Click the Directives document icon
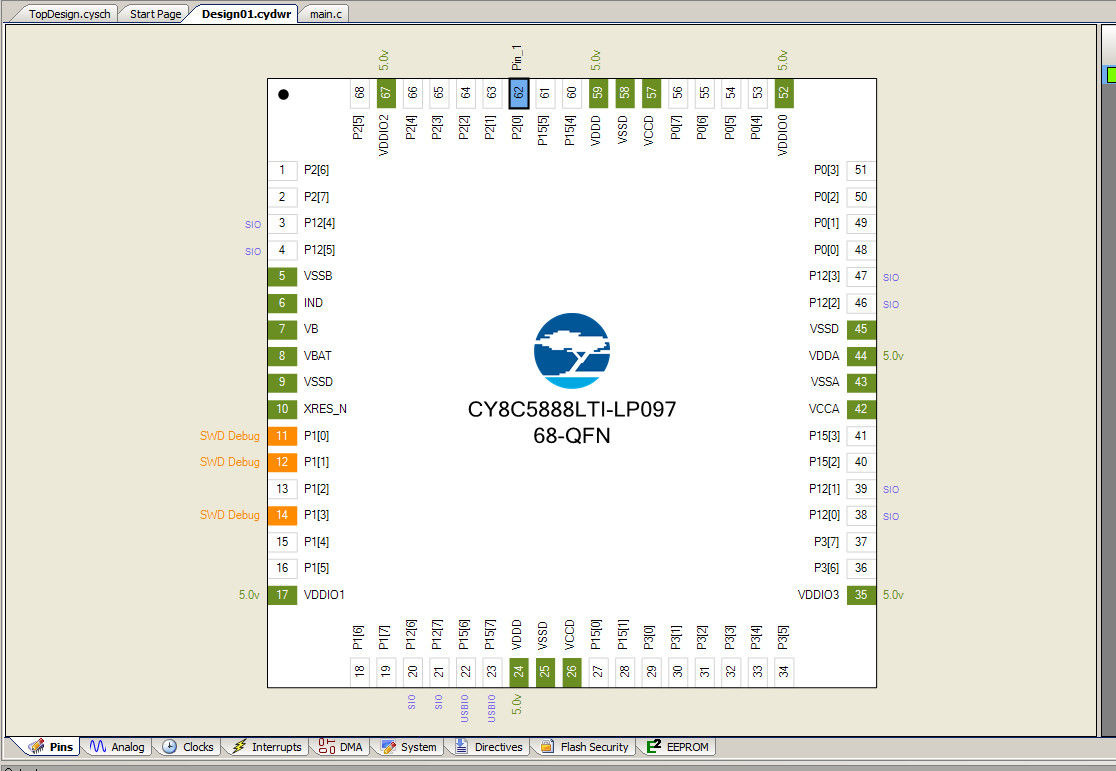This screenshot has width=1116, height=771. pos(461,747)
